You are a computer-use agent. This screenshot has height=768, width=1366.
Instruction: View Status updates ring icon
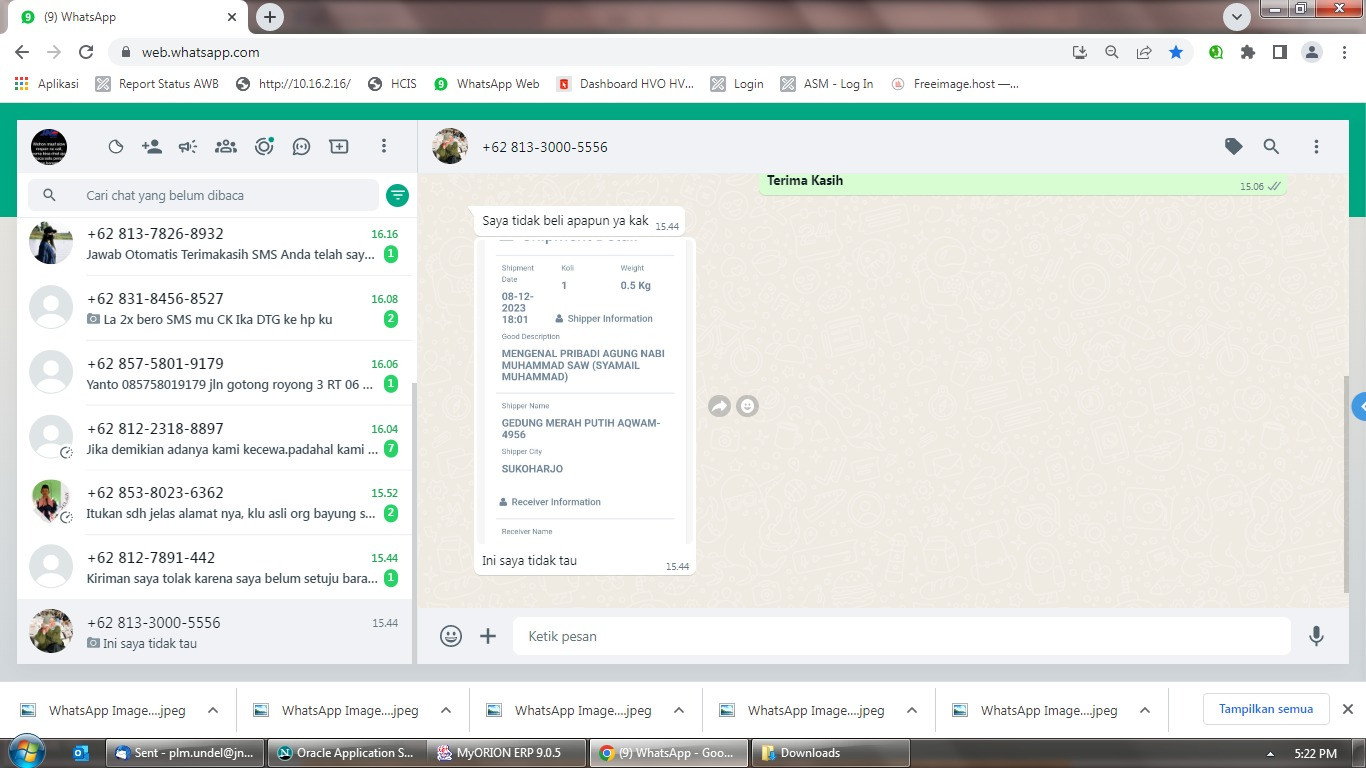[x=264, y=147]
